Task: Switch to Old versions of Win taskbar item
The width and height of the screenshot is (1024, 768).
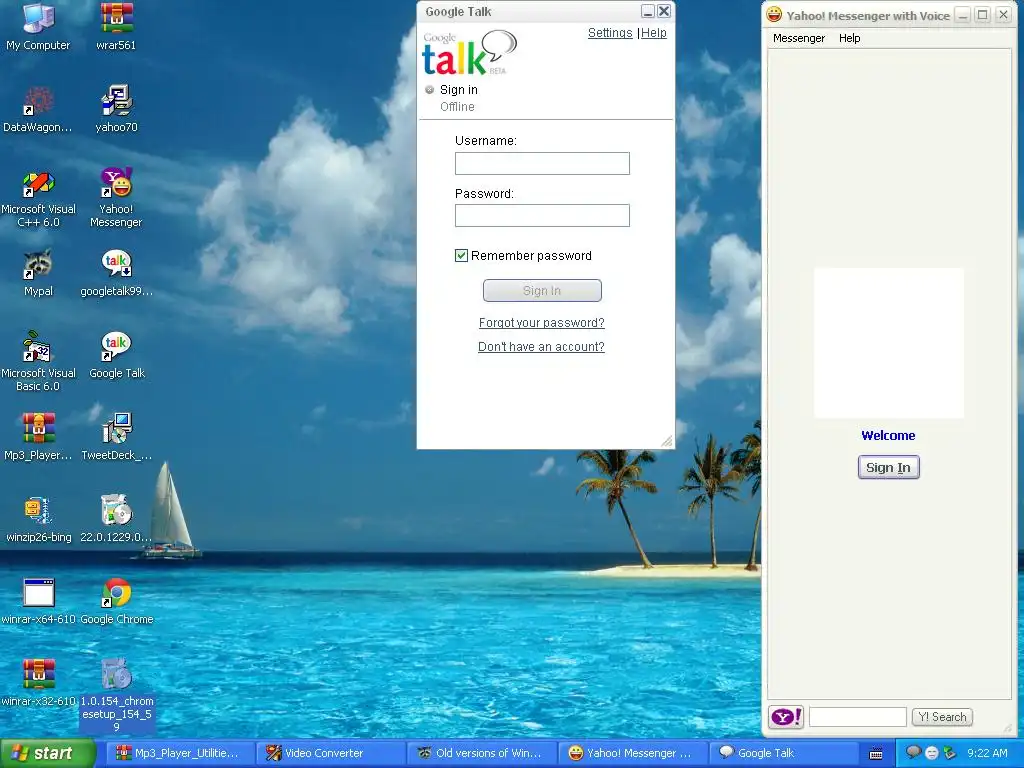Action: pos(482,753)
